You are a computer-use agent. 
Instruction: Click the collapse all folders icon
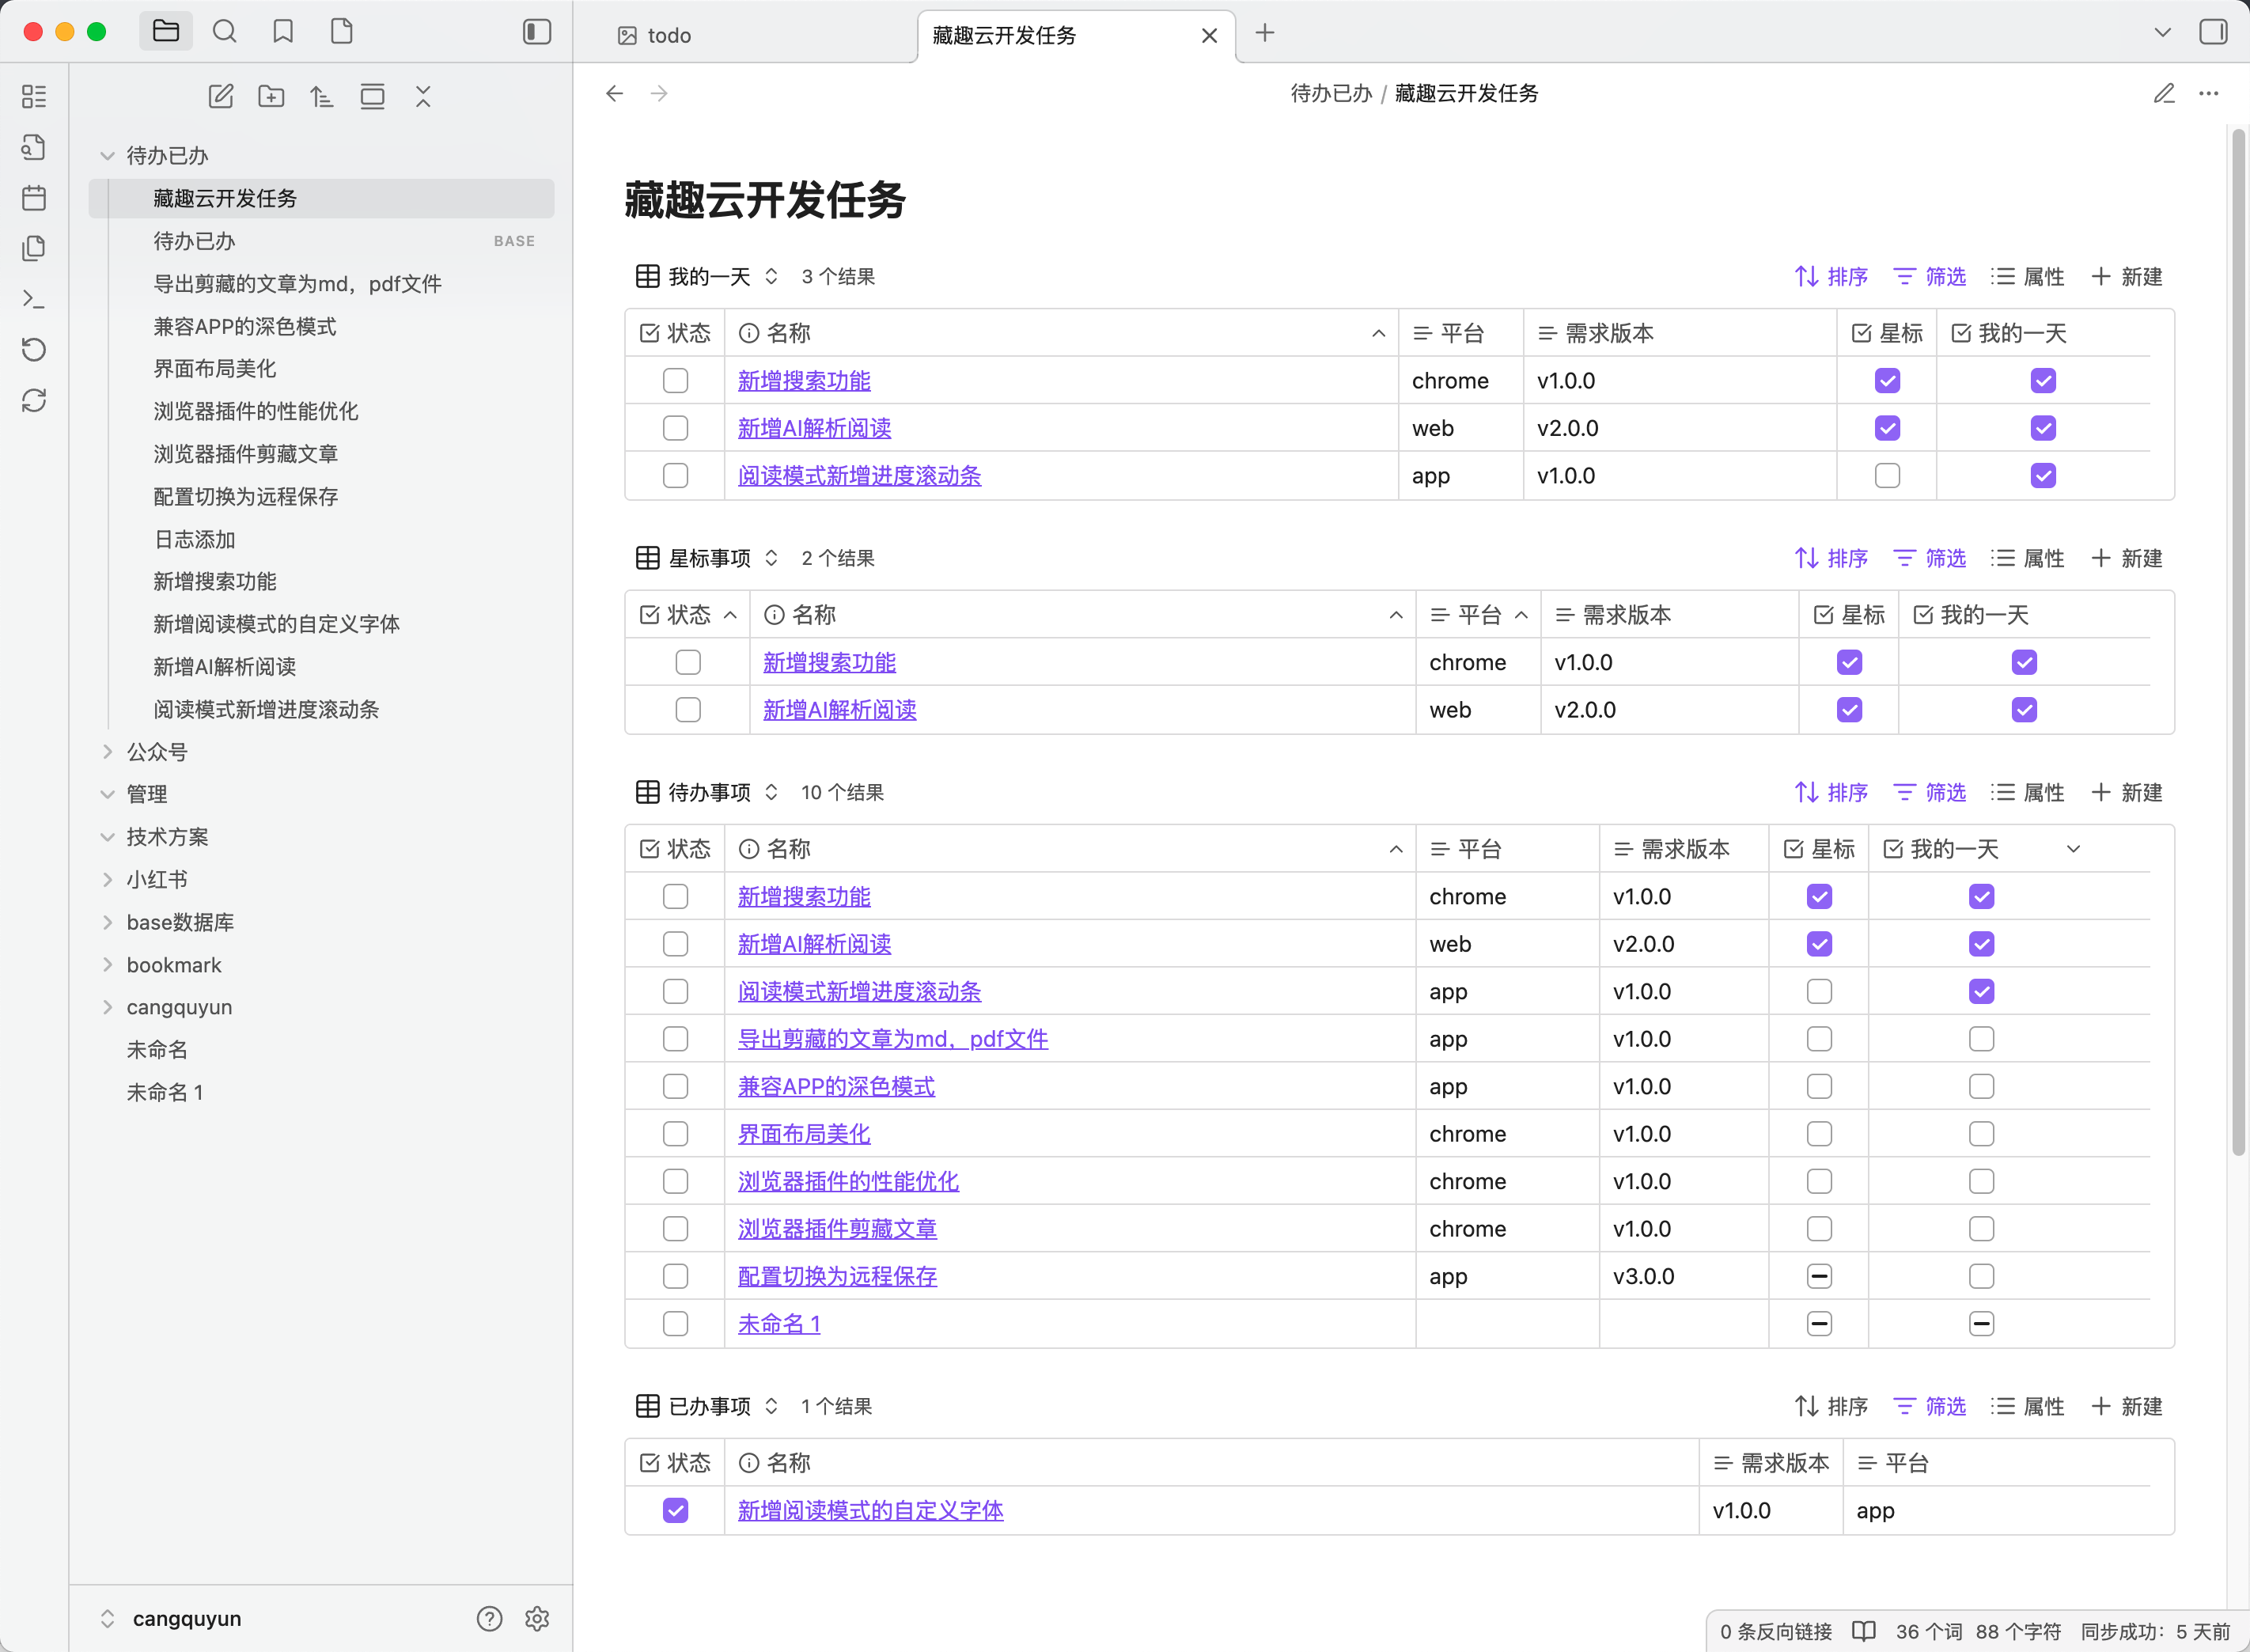pyautogui.click(x=423, y=97)
